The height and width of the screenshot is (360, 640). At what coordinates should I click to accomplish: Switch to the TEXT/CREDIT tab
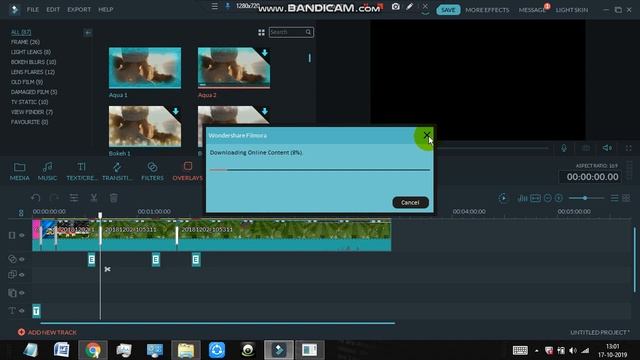81,171
